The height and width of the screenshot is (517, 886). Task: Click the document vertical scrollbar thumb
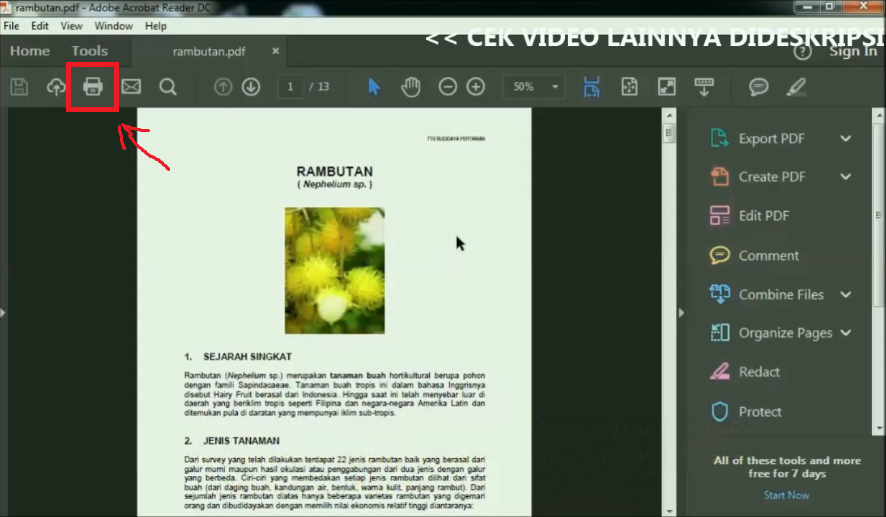click(669, 134)
